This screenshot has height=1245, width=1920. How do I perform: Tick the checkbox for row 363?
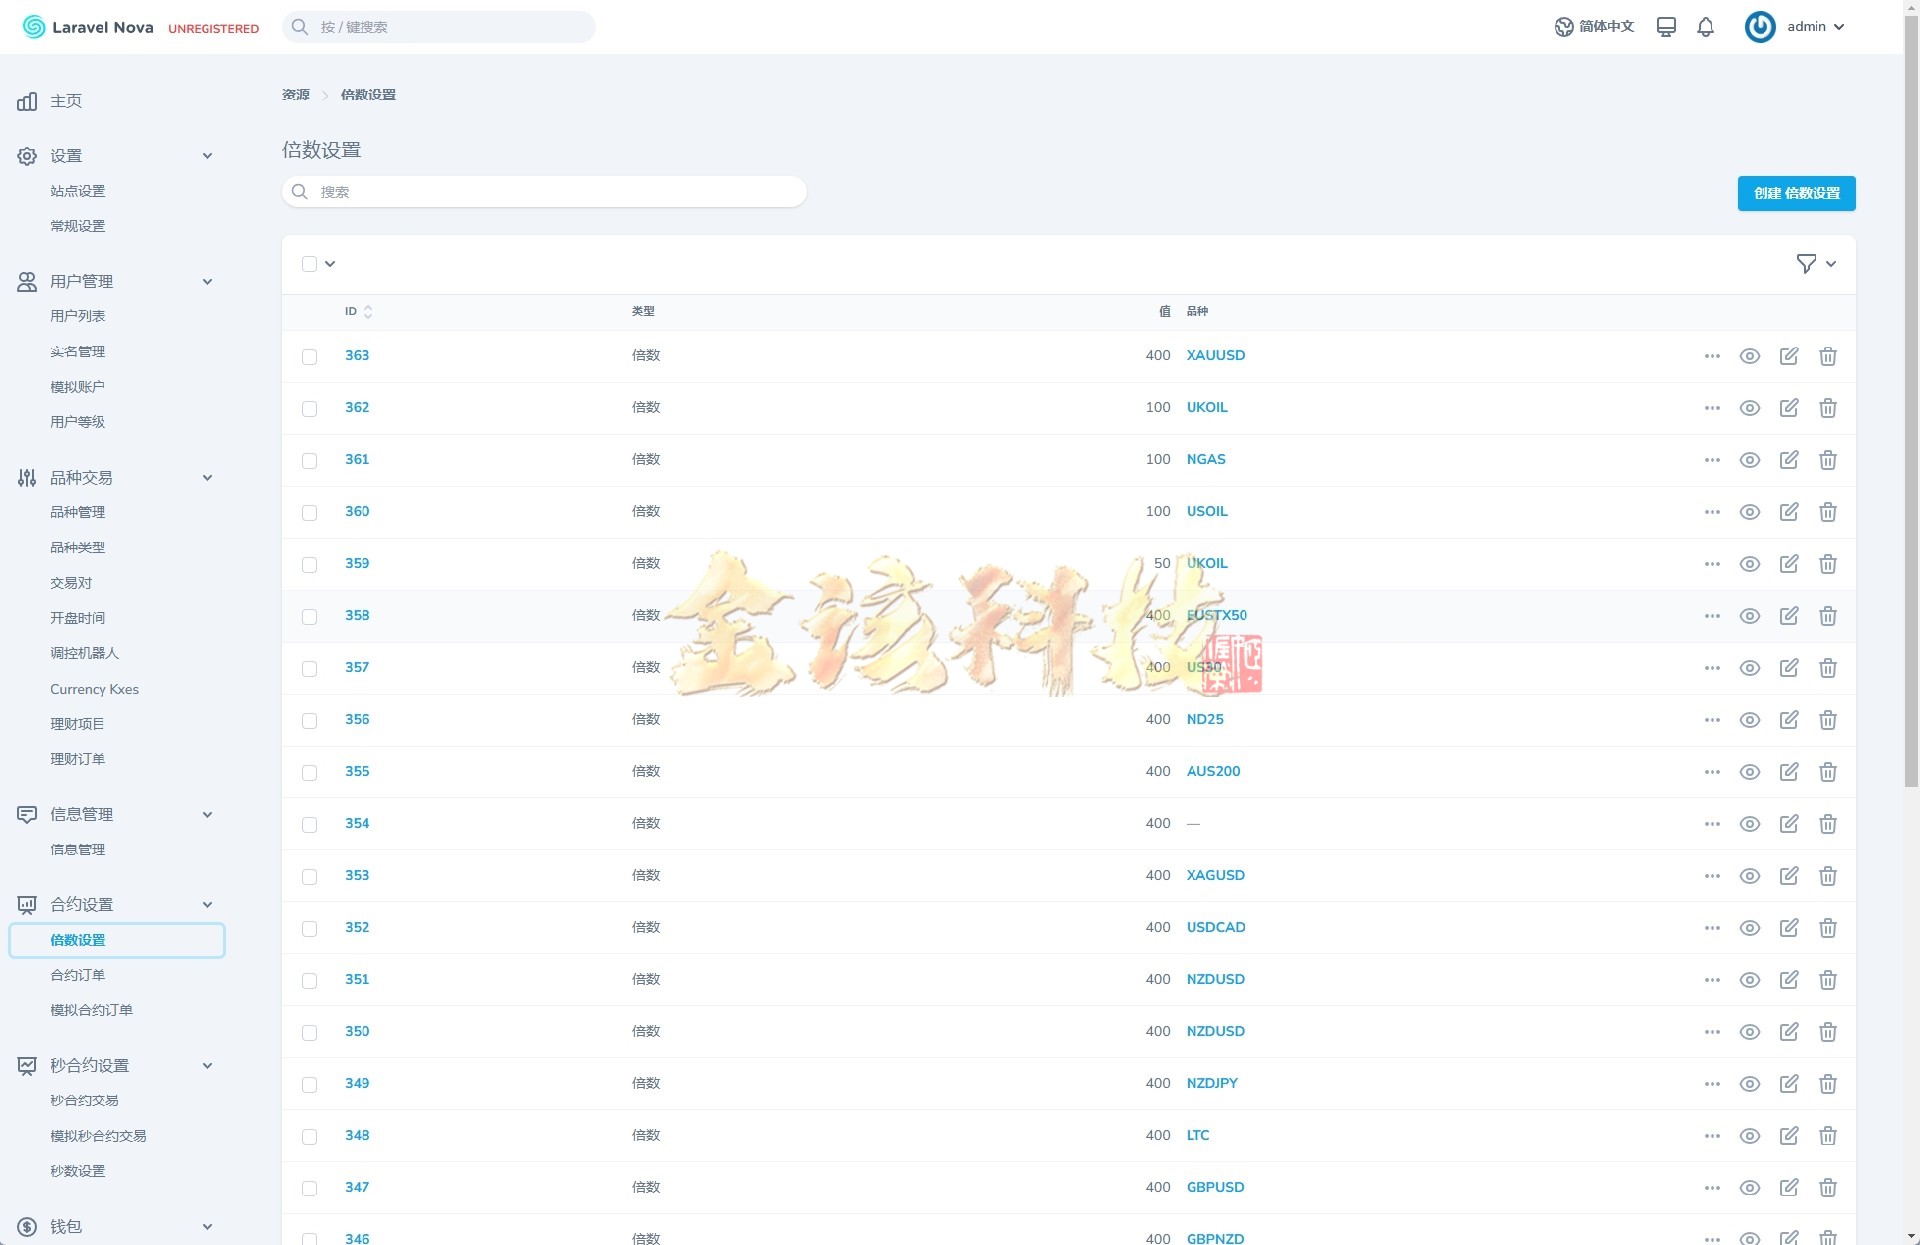[309, 357]
